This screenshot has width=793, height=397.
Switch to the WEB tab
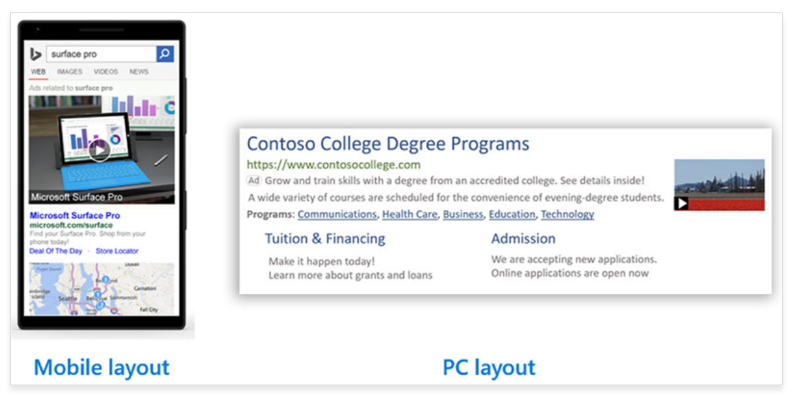[38, 72]
